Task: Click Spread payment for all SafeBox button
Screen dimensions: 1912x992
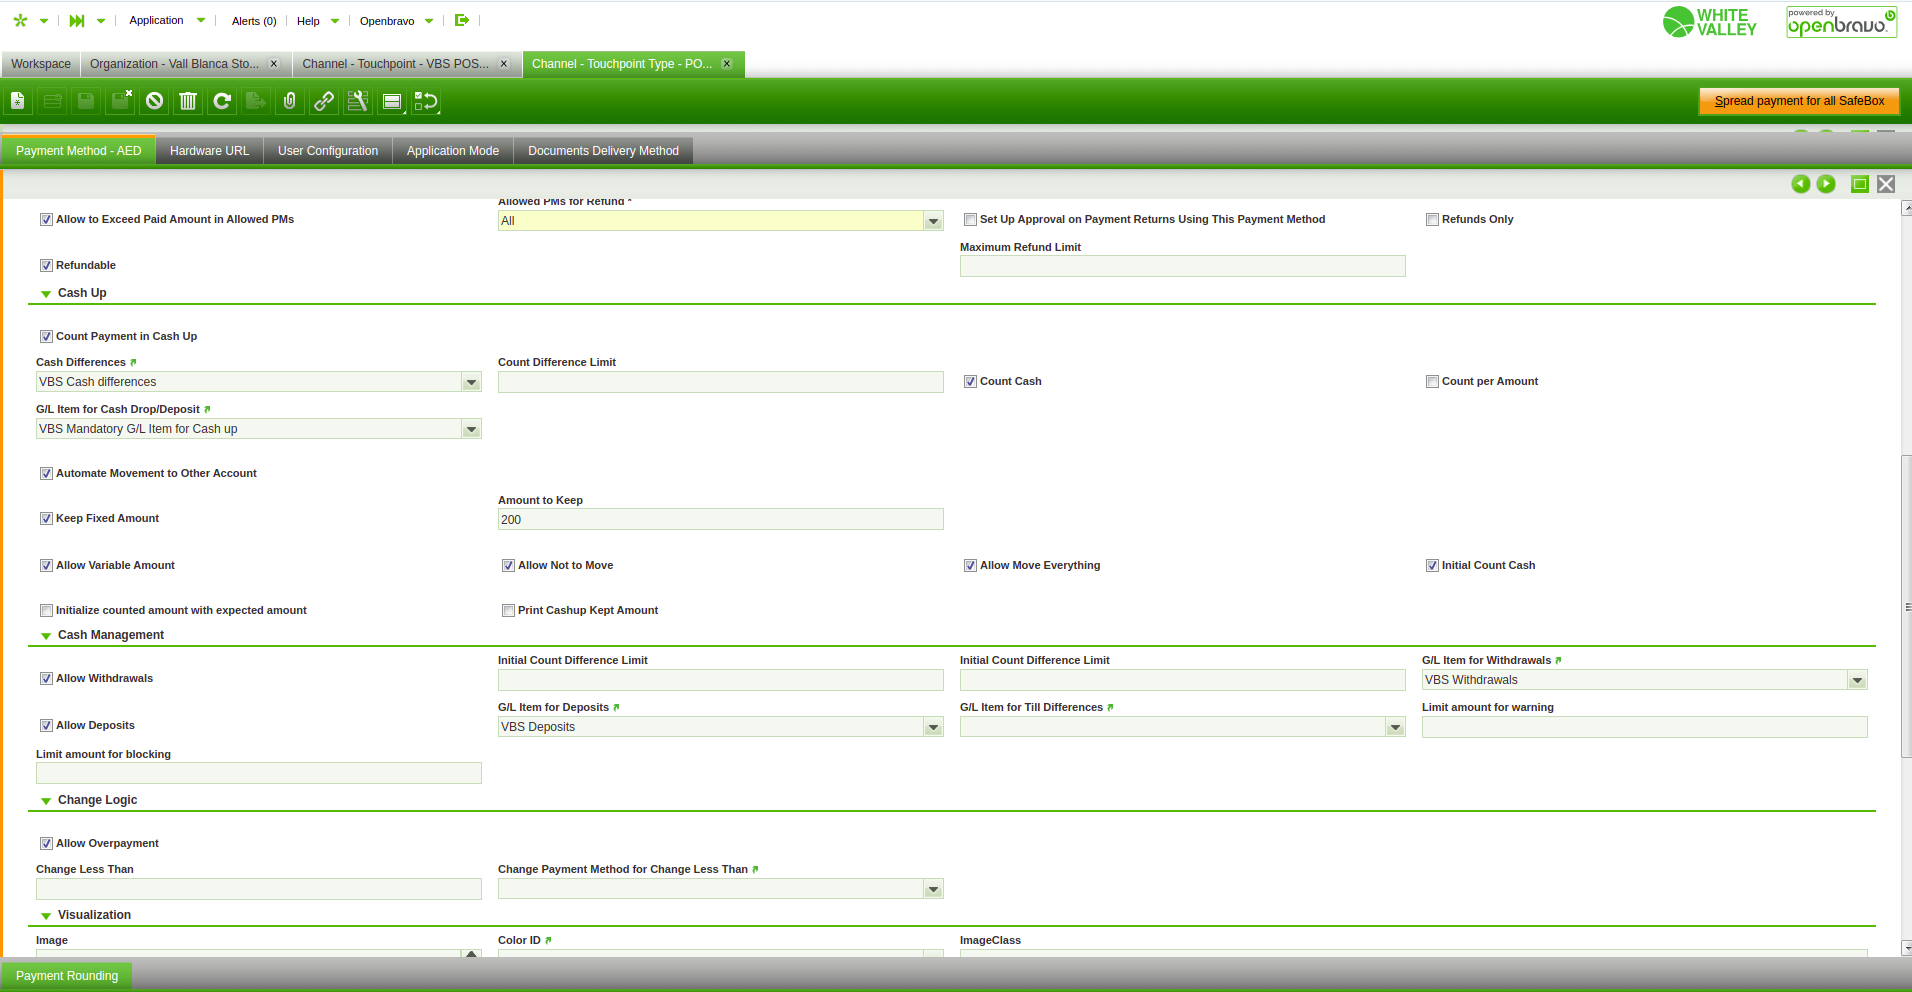Action: click(x=1798, y=101)
